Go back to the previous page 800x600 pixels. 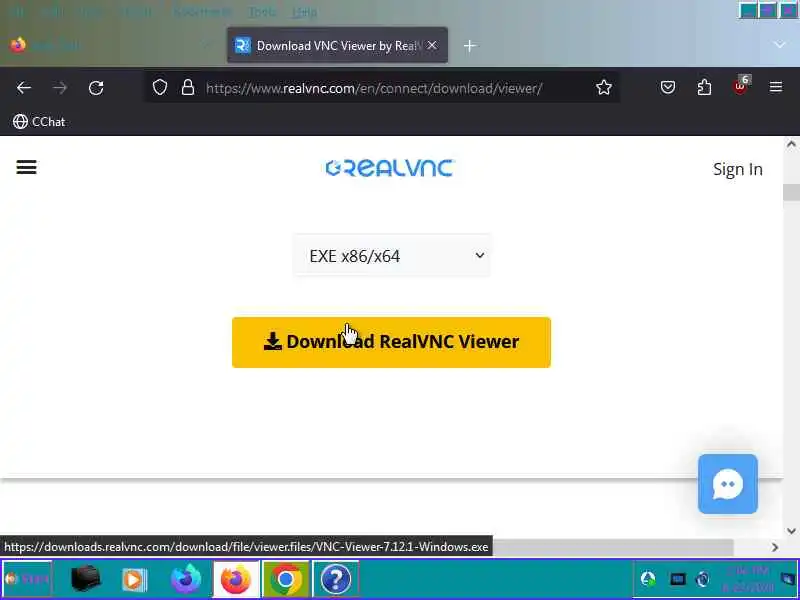[23, 88]
